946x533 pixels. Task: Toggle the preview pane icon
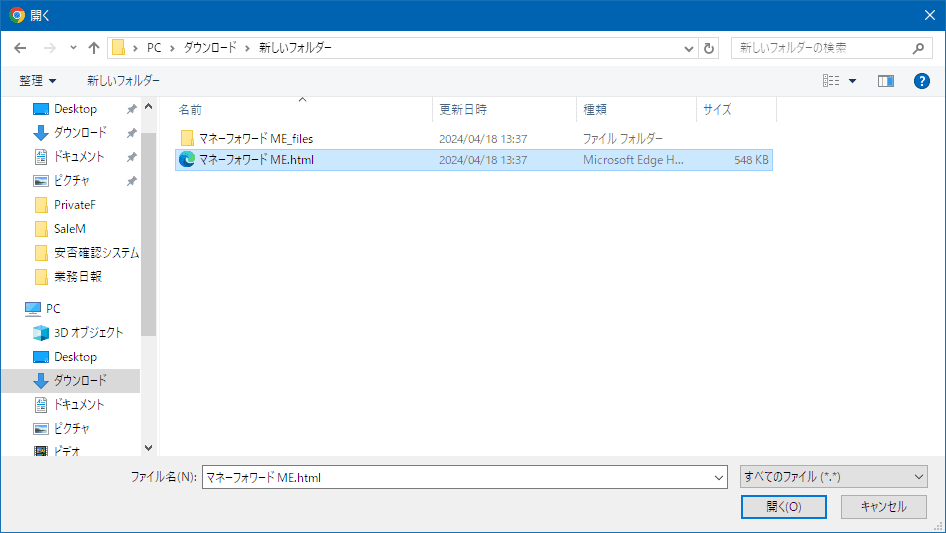tap(885, 81)
